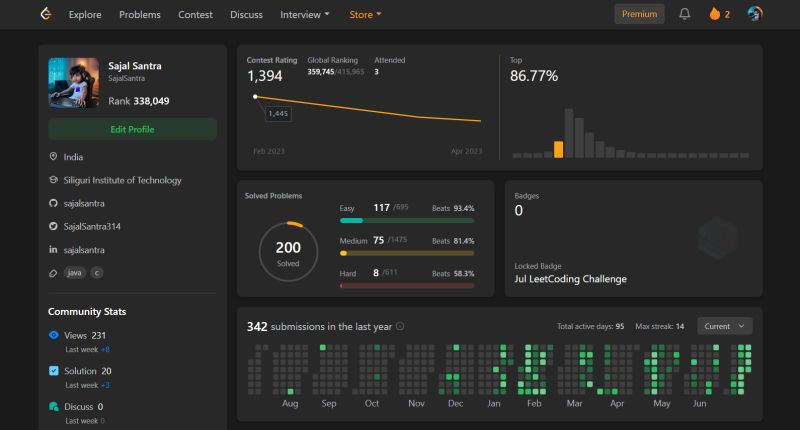Click the Edit Profile button

pyautogui.click(x=133, y=130)
